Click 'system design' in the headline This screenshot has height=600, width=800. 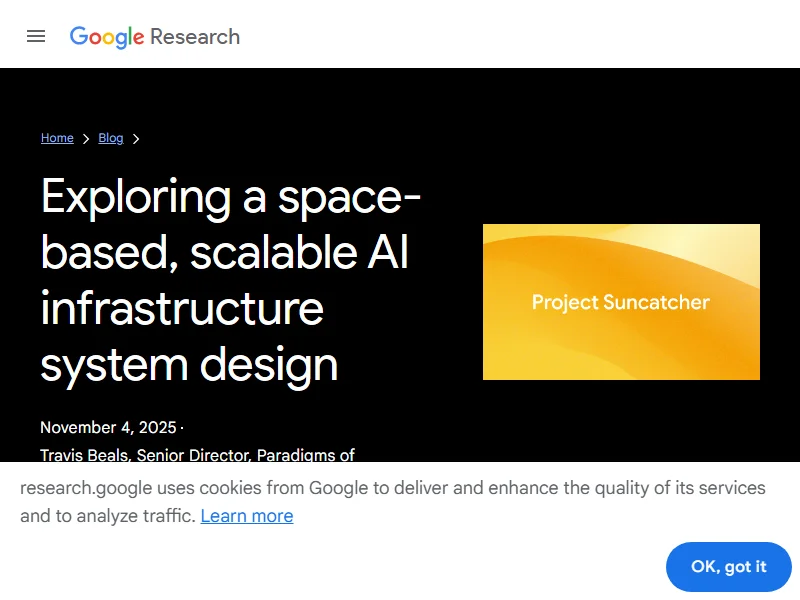click(x=189, y=363)
